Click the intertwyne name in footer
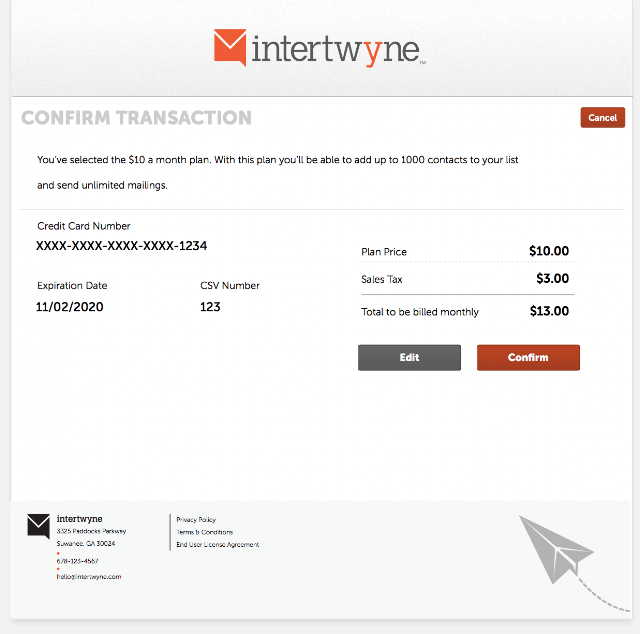 coord(79,519)
